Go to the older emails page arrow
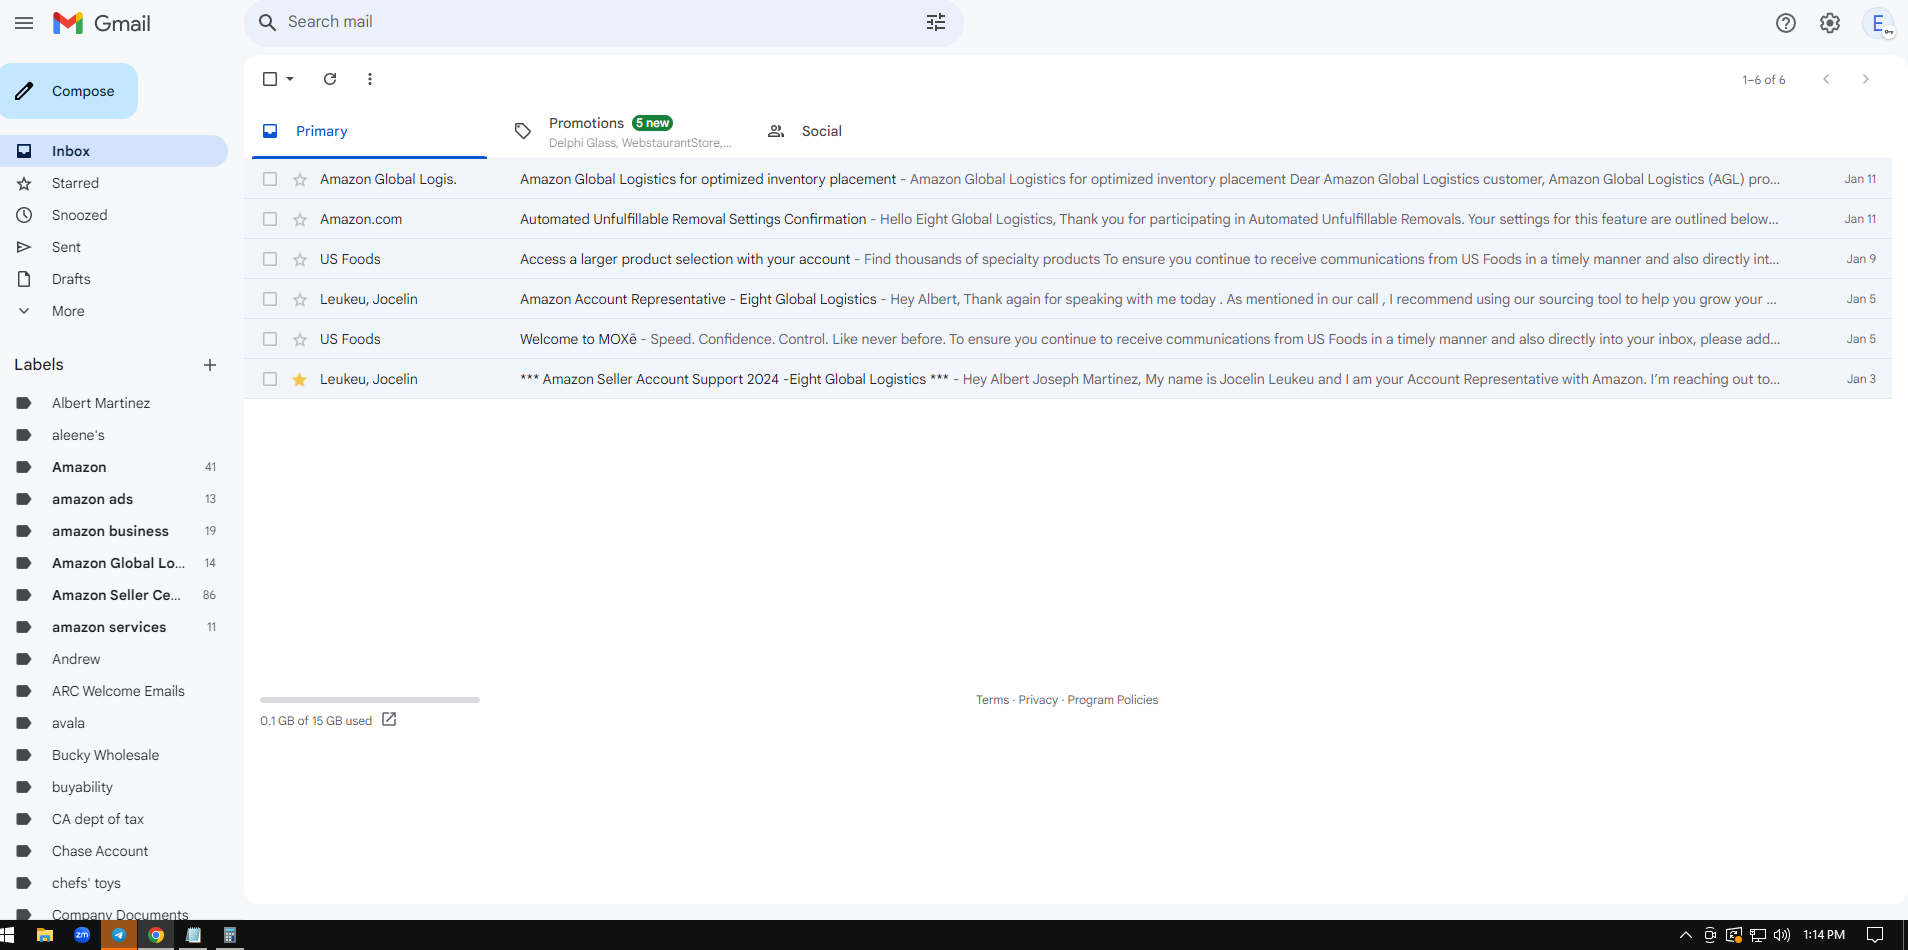Image resolution: width=1908 pixels, height=950 pixels. [x=1865, y=79]
